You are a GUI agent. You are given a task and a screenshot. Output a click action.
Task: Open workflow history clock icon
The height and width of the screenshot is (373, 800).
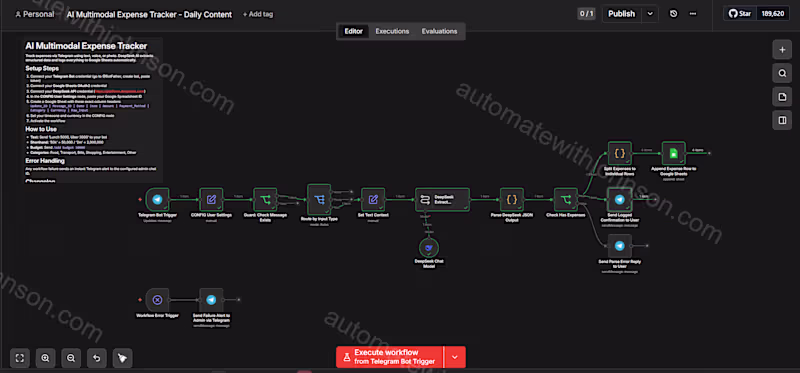point(673,14)
